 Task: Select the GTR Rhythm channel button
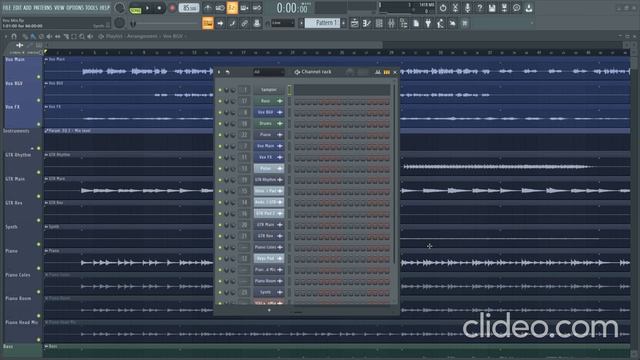pos(269,180)
